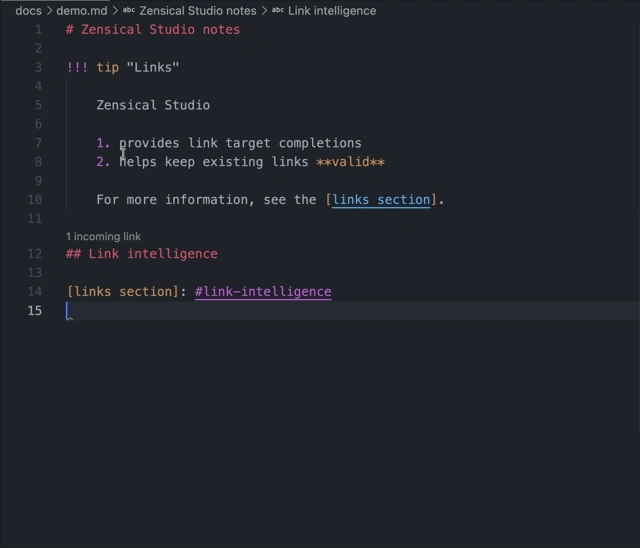640x548 pixels.
Task: Follow the 'links section' link on line 10
Action: pyautogui.click(x=381, y=200)
